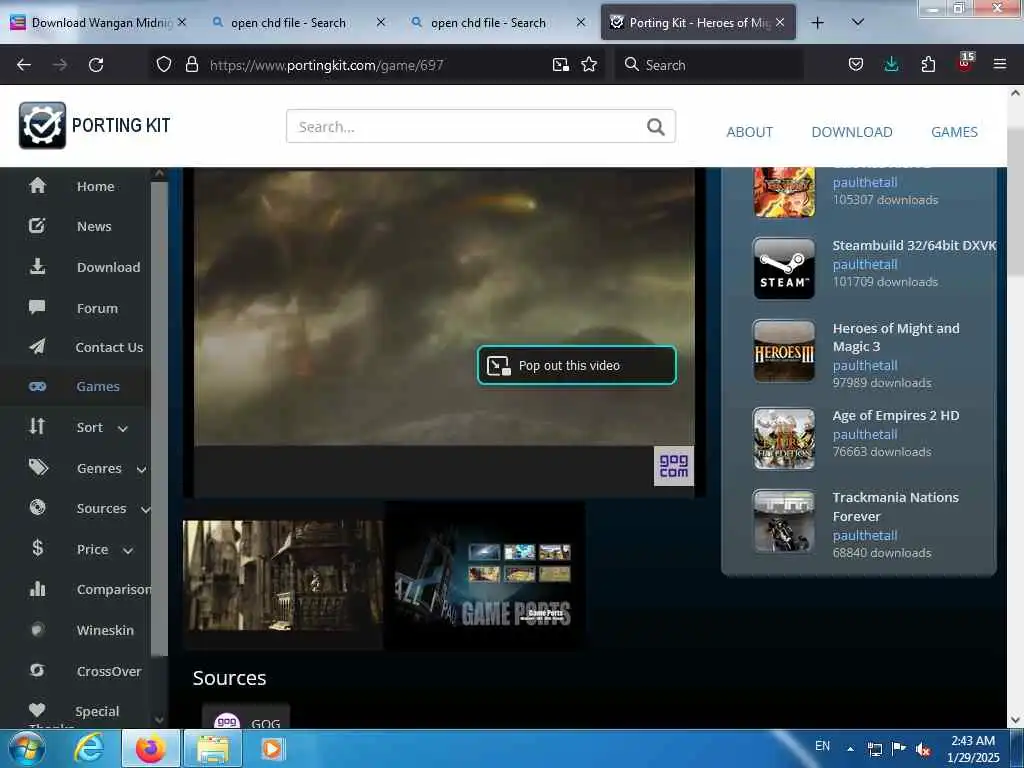Click Heroes of Might and Magic 3 title
The image size is (1024, 768).
pos(896,337)
